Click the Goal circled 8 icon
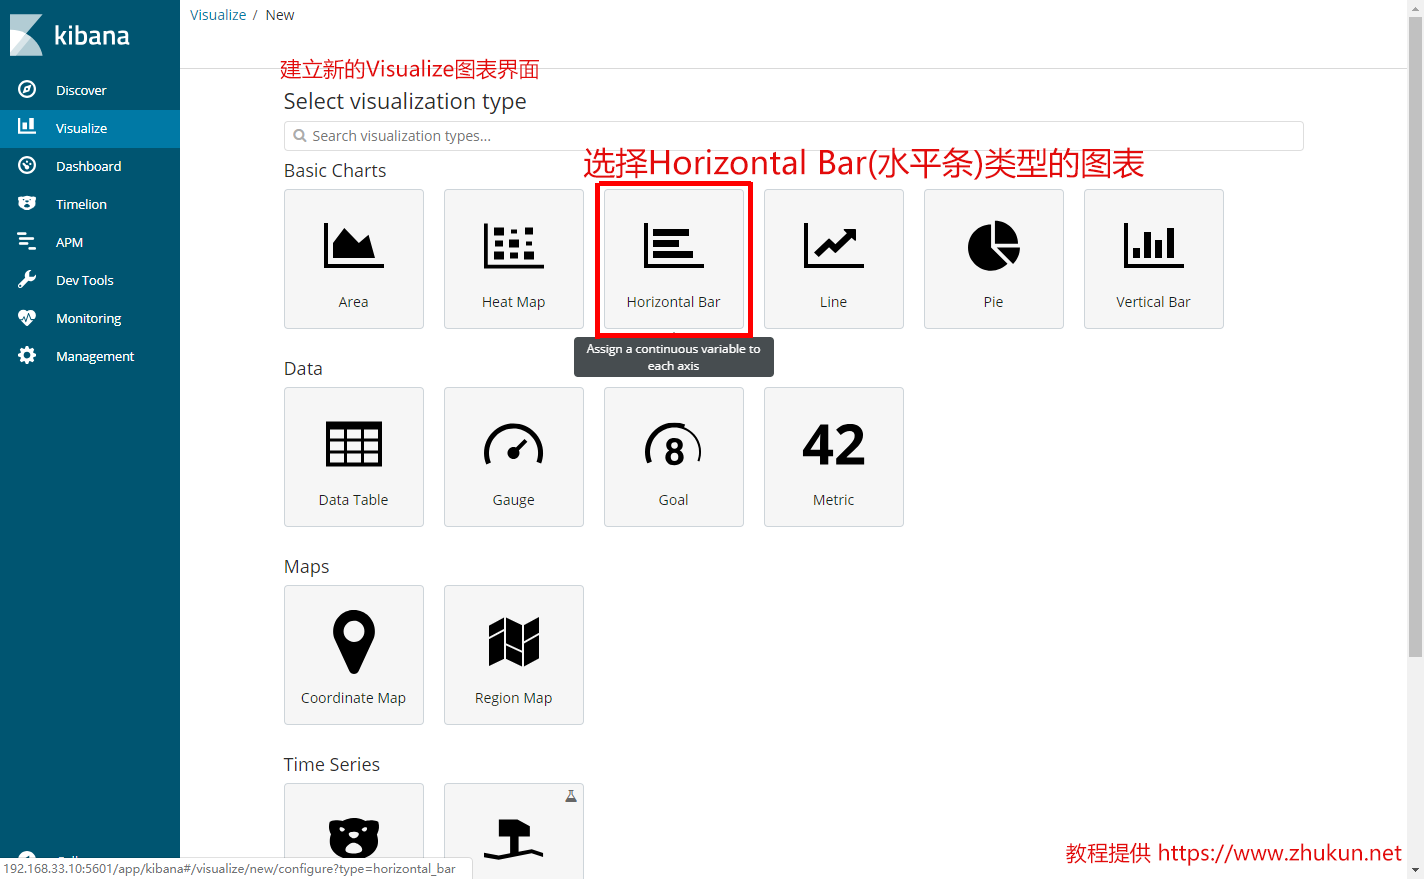 click(674, 445)
